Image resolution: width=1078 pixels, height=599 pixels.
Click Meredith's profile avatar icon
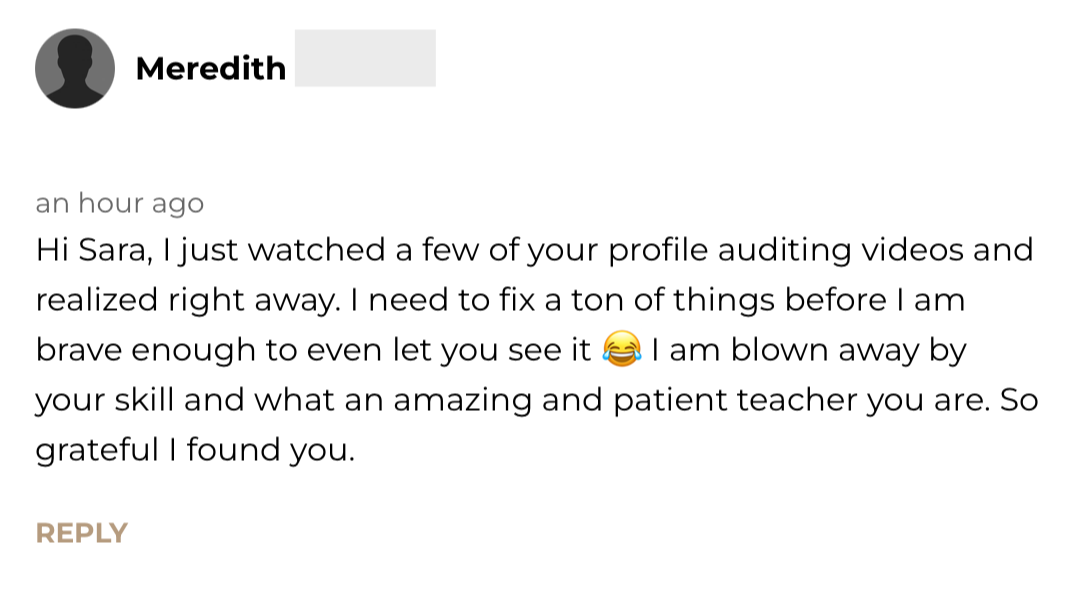[x=75, y=68]
